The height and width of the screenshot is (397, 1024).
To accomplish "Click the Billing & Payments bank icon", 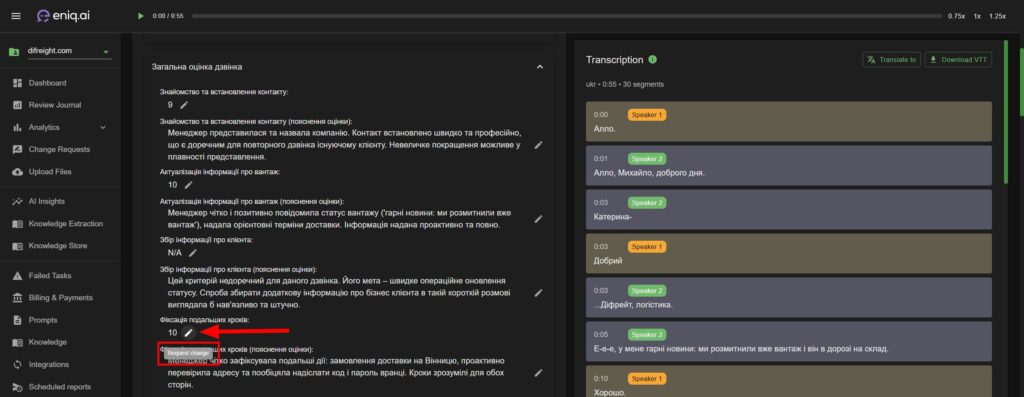I will point(18,298).
